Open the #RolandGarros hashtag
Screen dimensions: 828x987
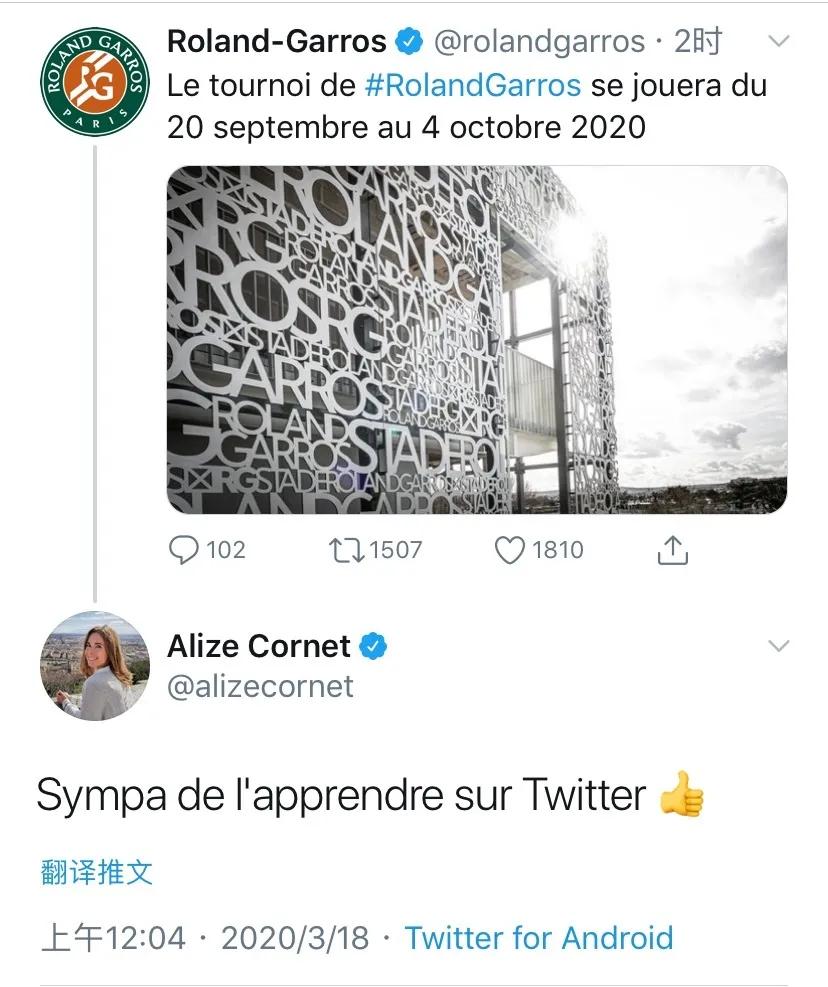473,85
